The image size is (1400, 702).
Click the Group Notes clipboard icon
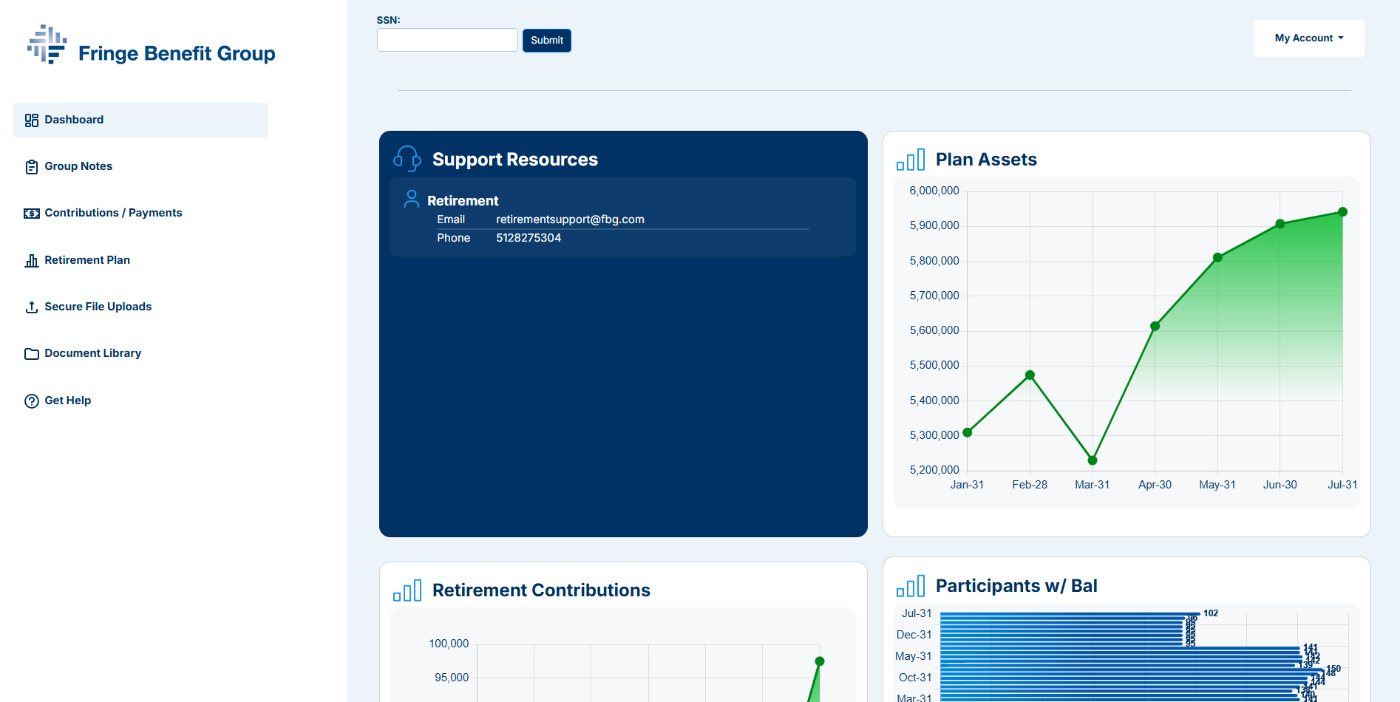[x=31, y=167]
